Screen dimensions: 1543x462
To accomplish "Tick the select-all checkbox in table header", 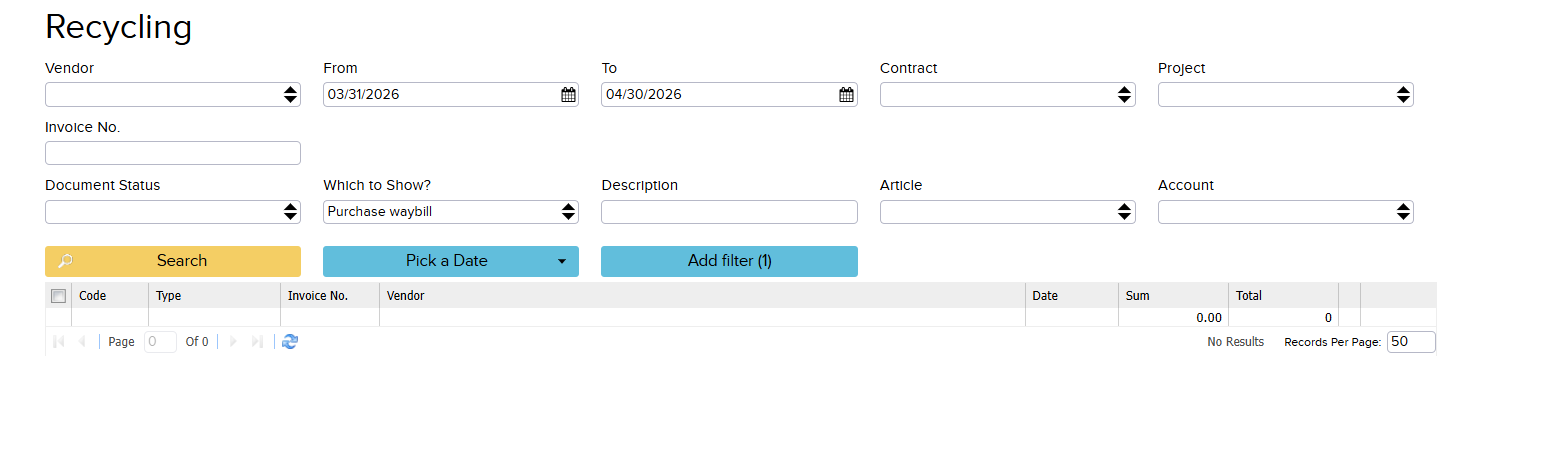I will (x=58, y=296).
